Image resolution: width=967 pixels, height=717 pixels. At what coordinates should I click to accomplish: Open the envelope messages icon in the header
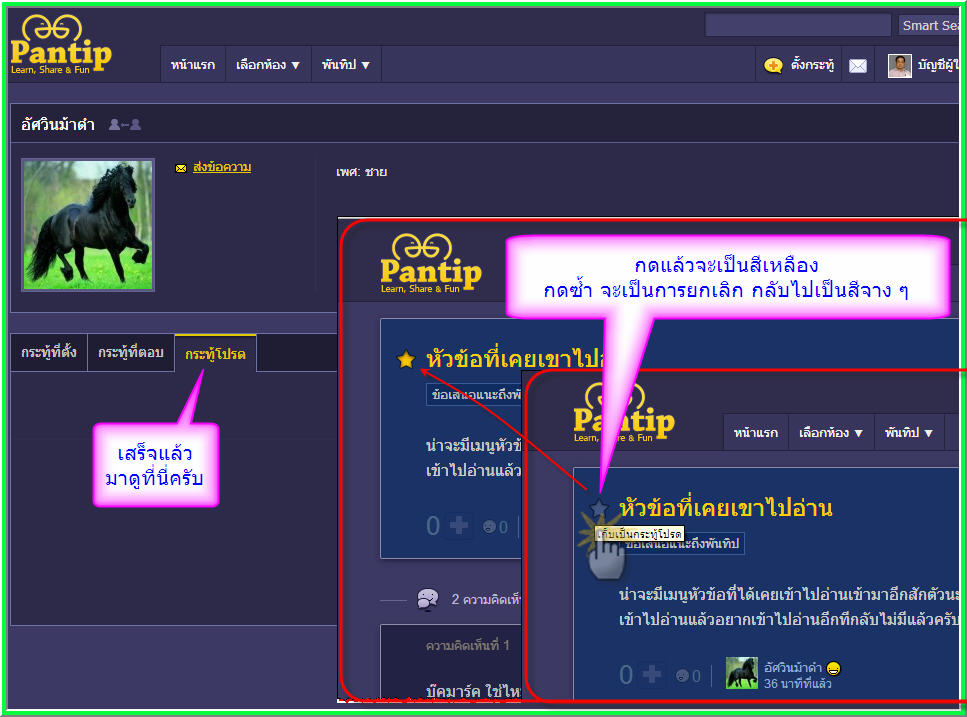coord(857,65)
